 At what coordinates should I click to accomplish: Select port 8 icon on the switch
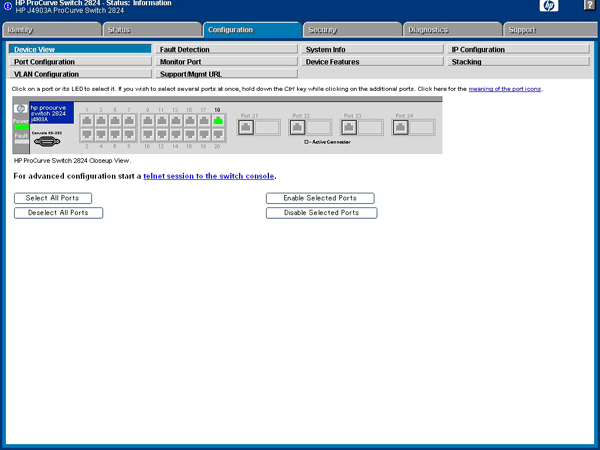(x=129, y=135)
